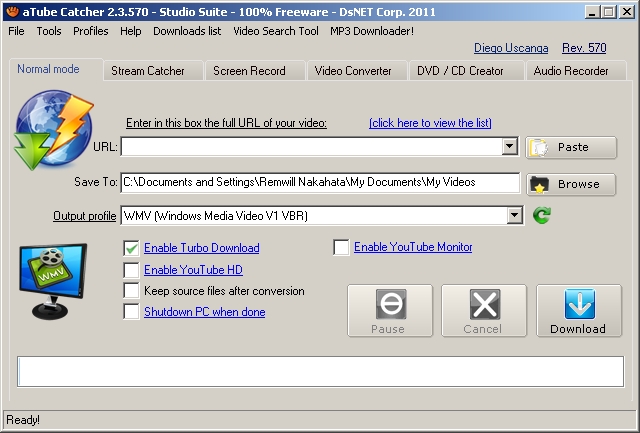Switch to the Video Converter tab
This screenshot has width=640, height=433.
coord(357,71)
